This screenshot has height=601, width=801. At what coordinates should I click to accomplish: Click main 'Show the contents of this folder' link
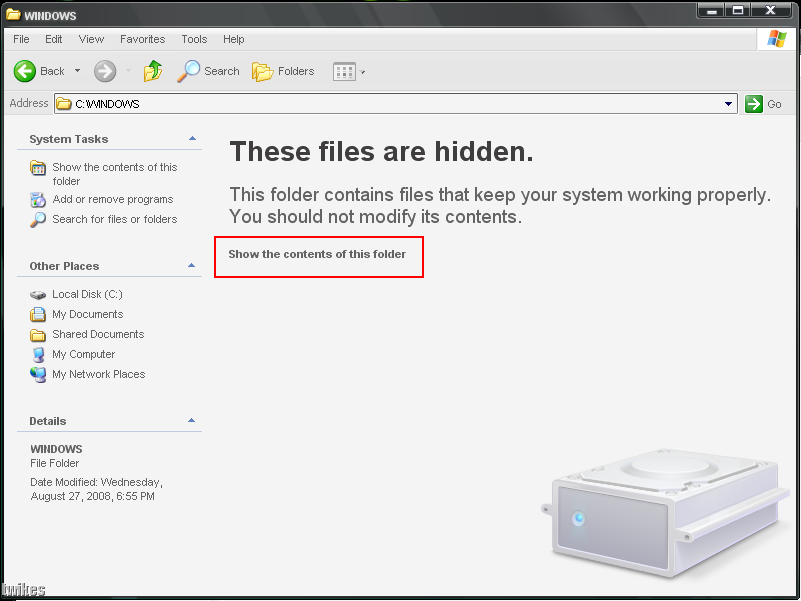click(x=317, y=254)
